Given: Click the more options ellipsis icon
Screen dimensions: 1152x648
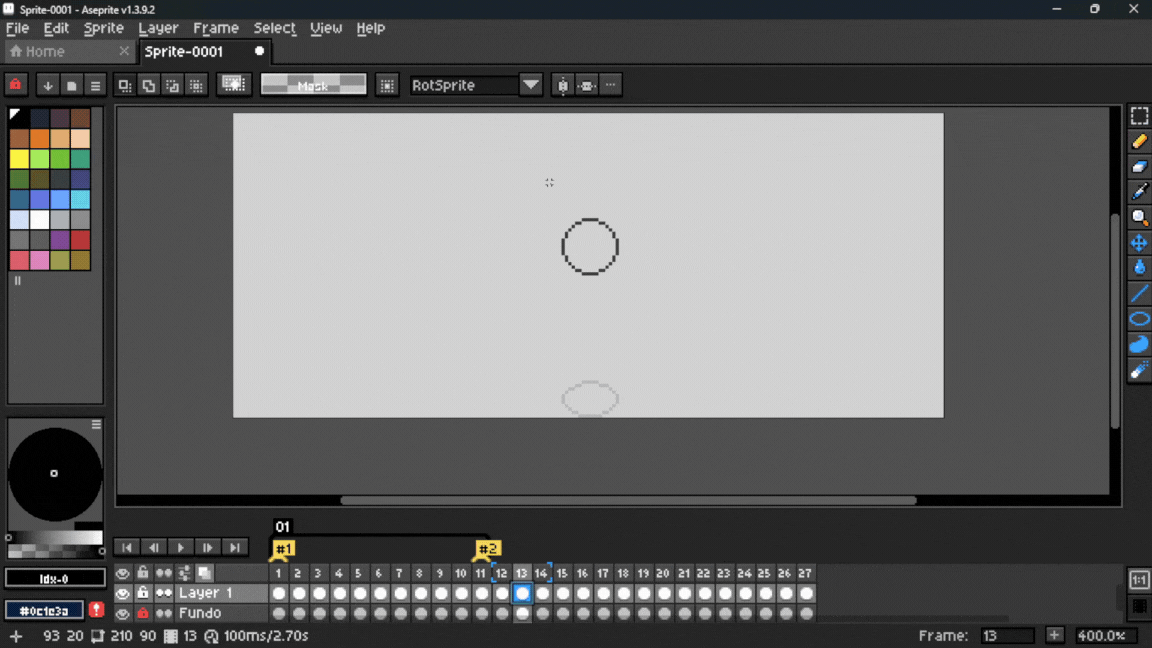Looking at the screenshot, I should tap(611, 85).
